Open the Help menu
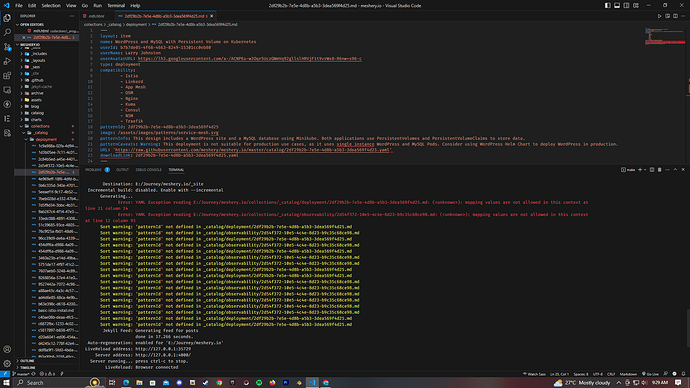The width and height of the screenshot is (690, 388). point(135,5)
